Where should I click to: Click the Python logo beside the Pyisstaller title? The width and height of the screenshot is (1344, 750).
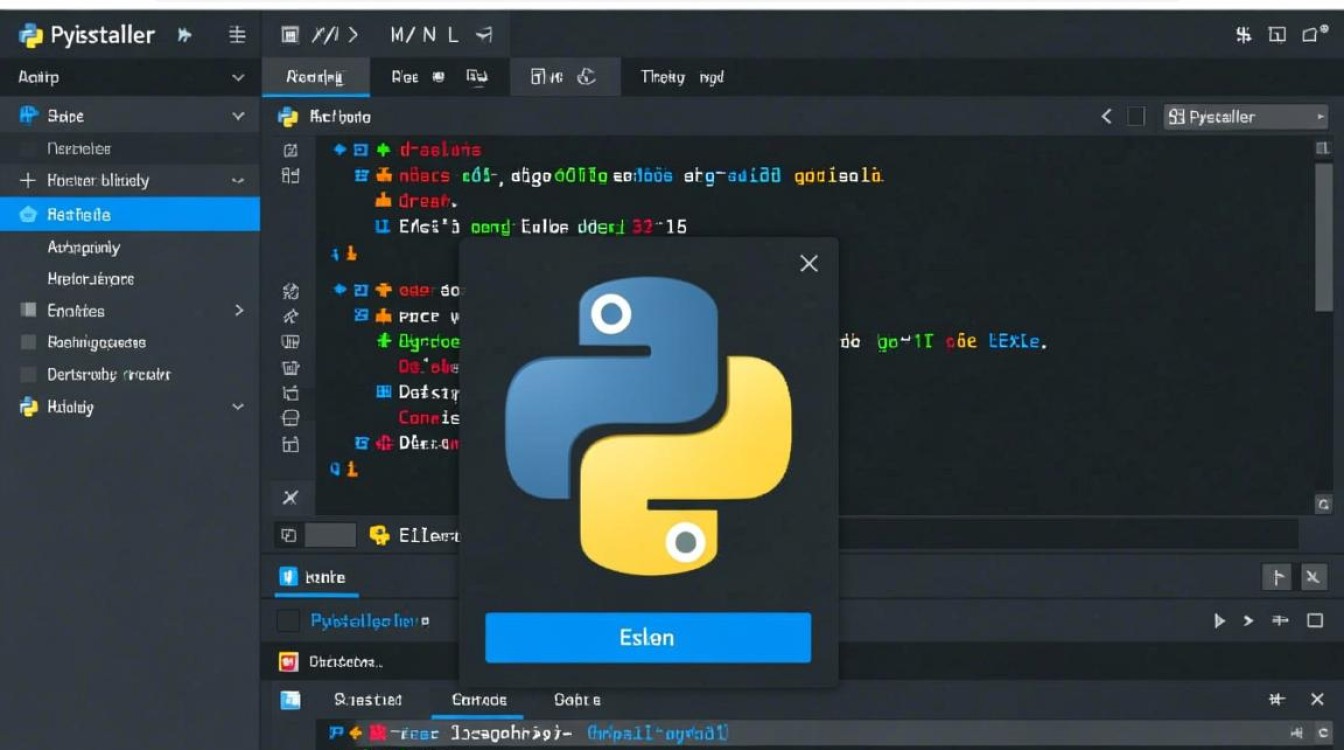point(31,36)
